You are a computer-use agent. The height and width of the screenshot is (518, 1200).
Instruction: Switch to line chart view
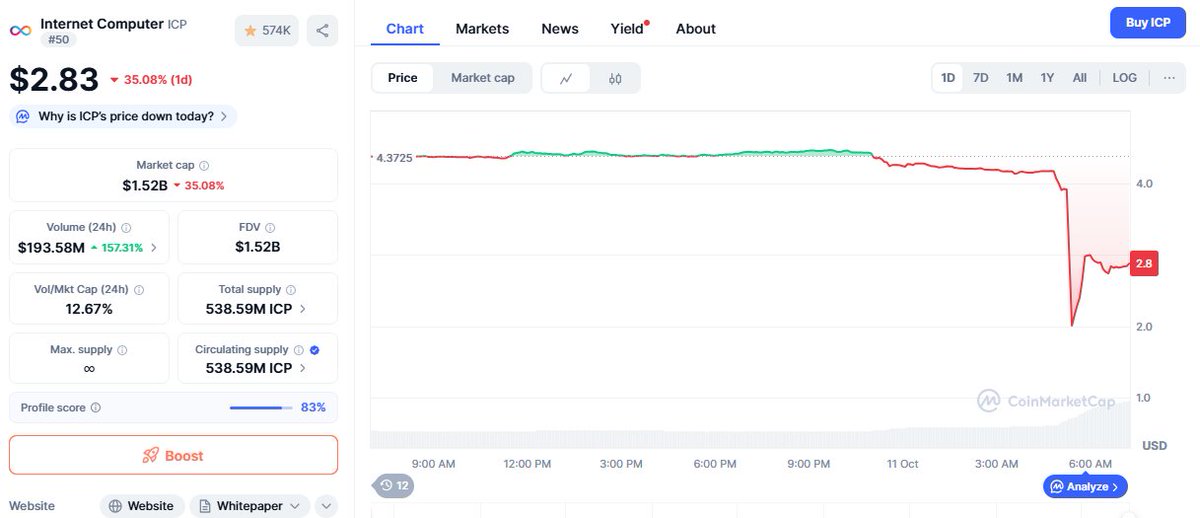[x=566, y=78]
